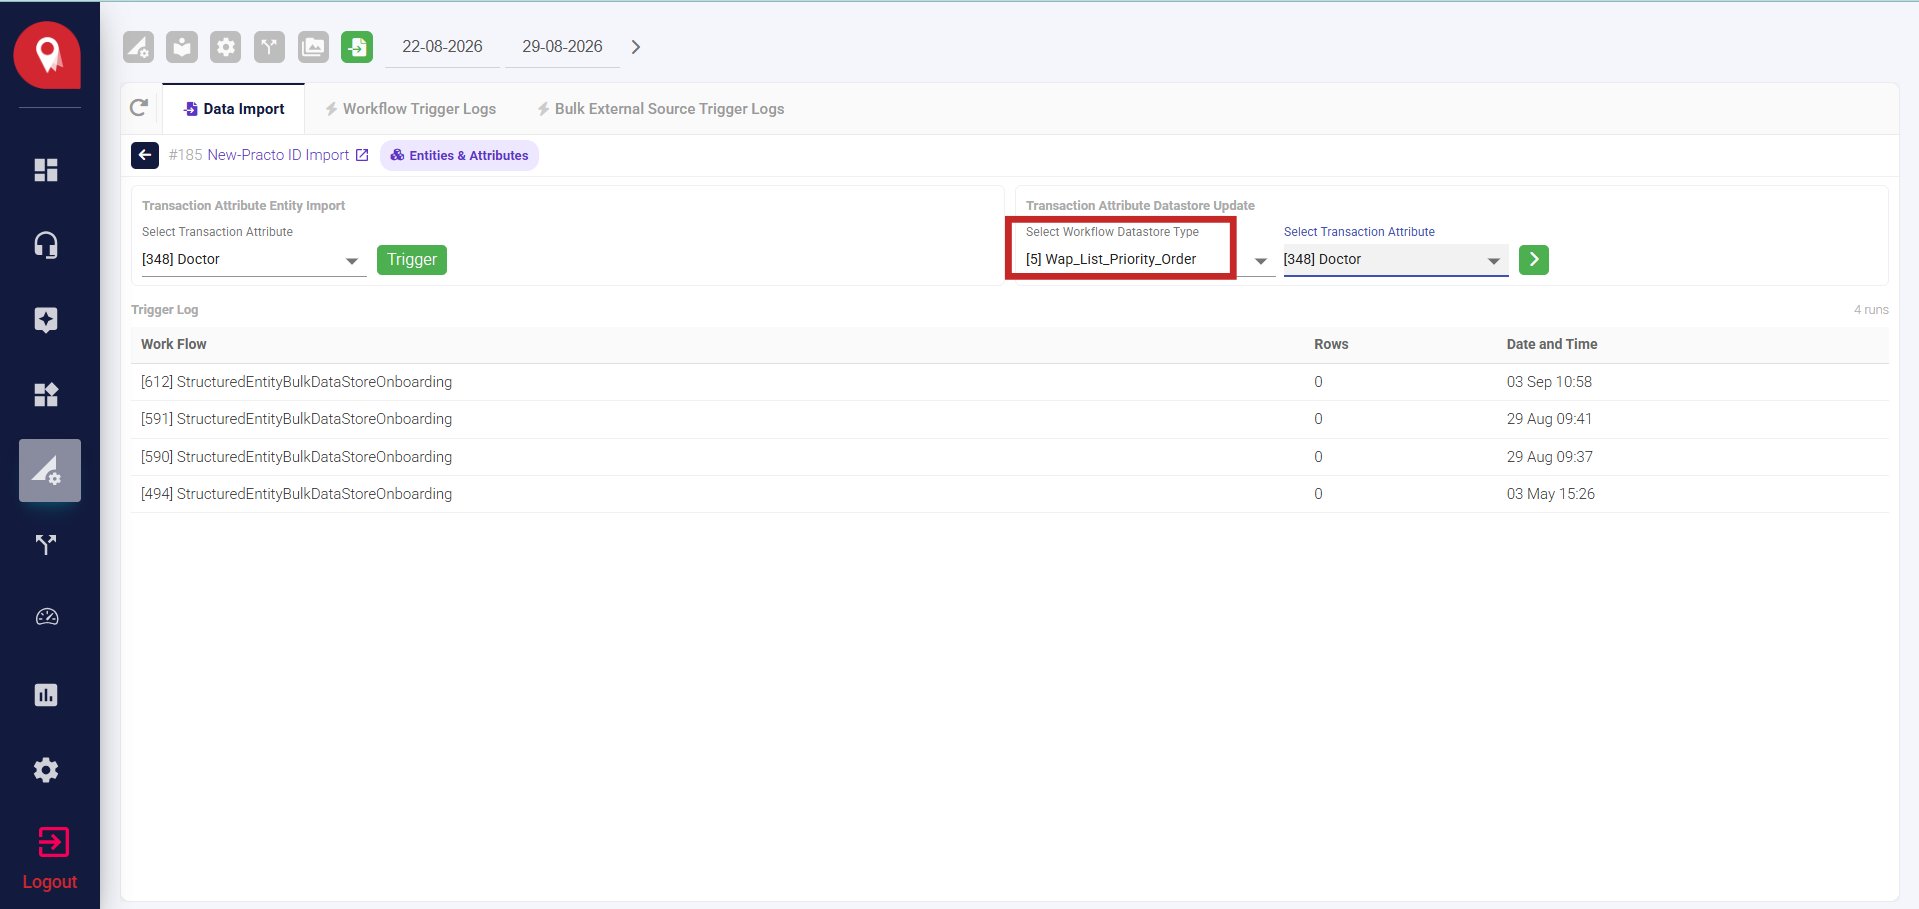Select the highlighted design-settings sidebar icon
Image resolution: width=1919 pixels, height=909 pixels.
point(49,470)
